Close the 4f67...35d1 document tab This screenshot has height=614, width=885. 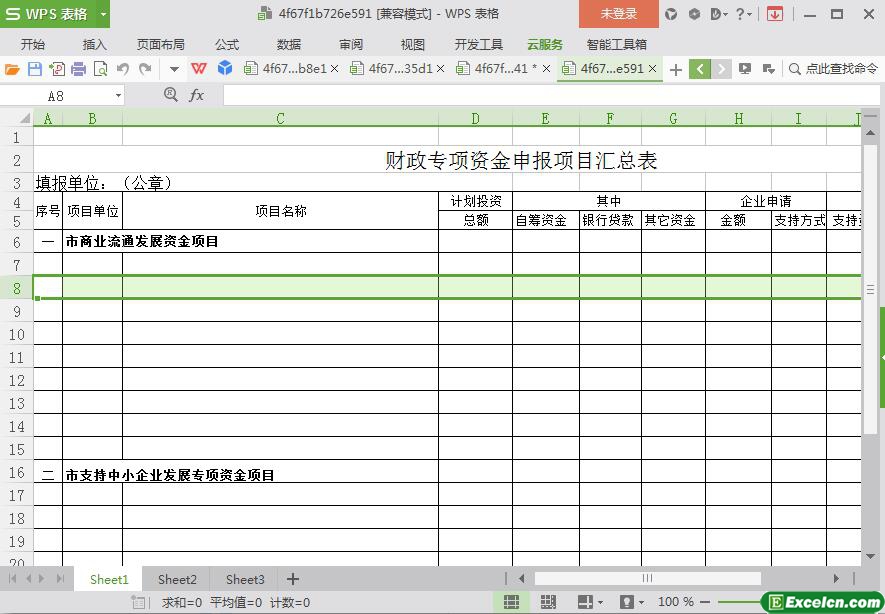point(441,69)
